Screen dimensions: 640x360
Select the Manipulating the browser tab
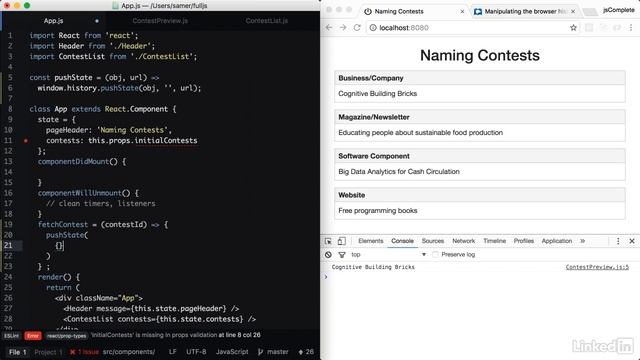click(525, 11)
